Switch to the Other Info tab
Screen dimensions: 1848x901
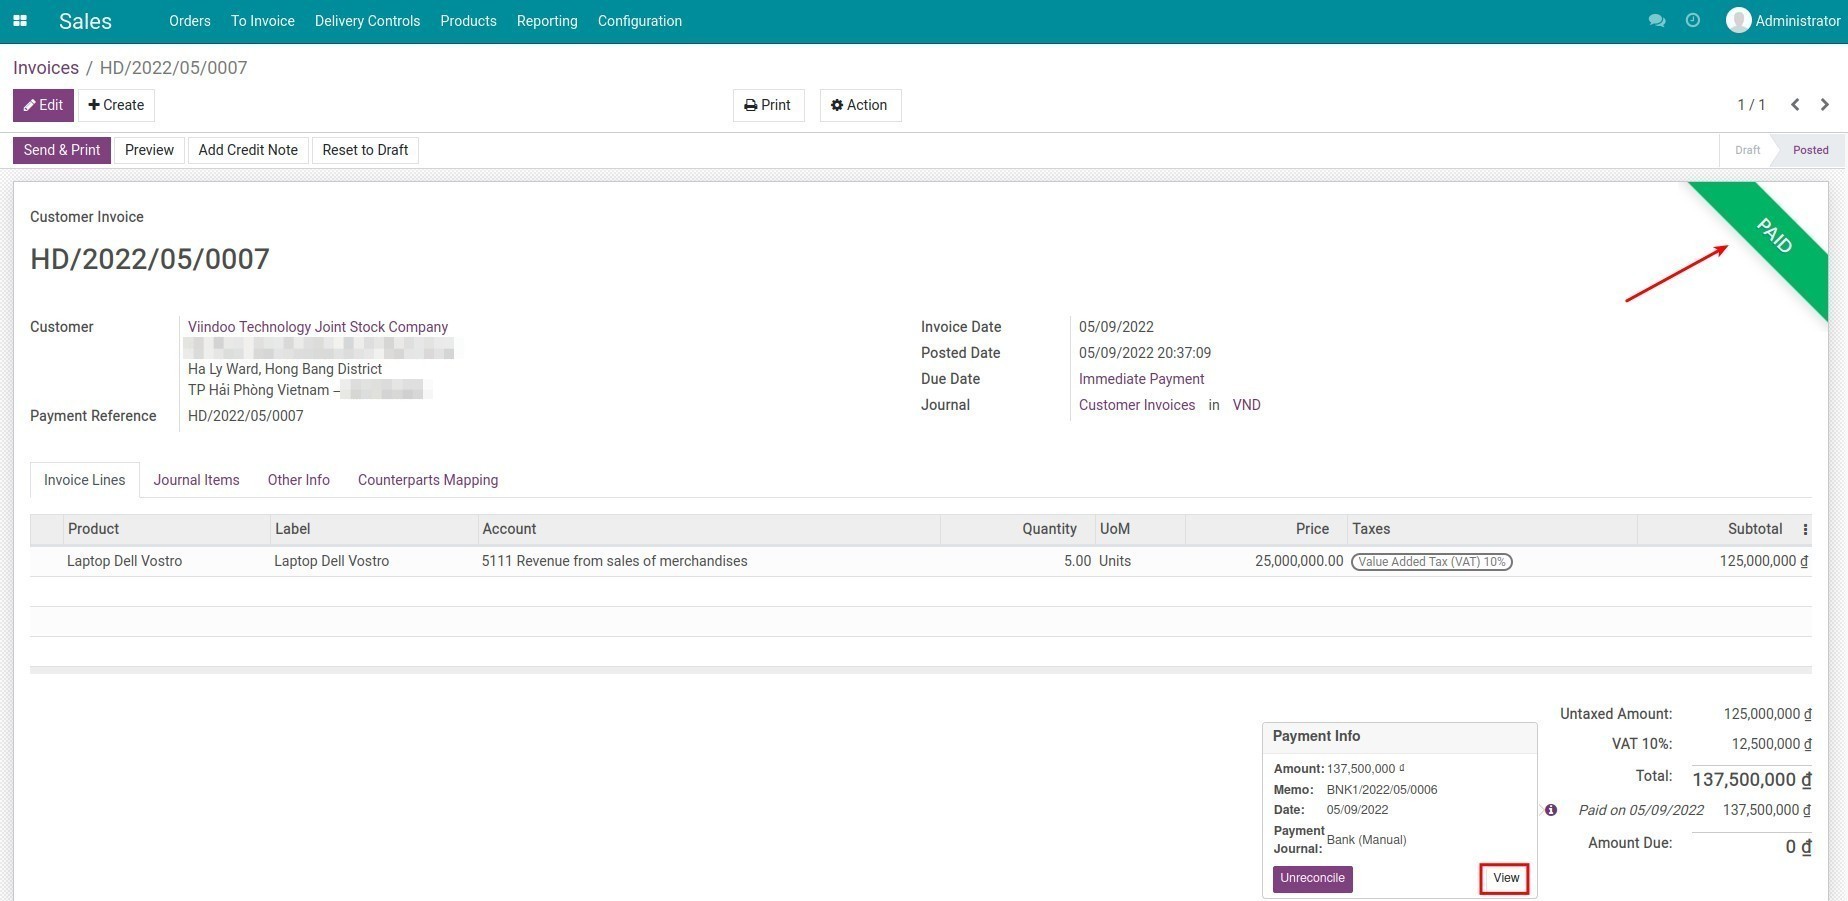coord(299,480)
